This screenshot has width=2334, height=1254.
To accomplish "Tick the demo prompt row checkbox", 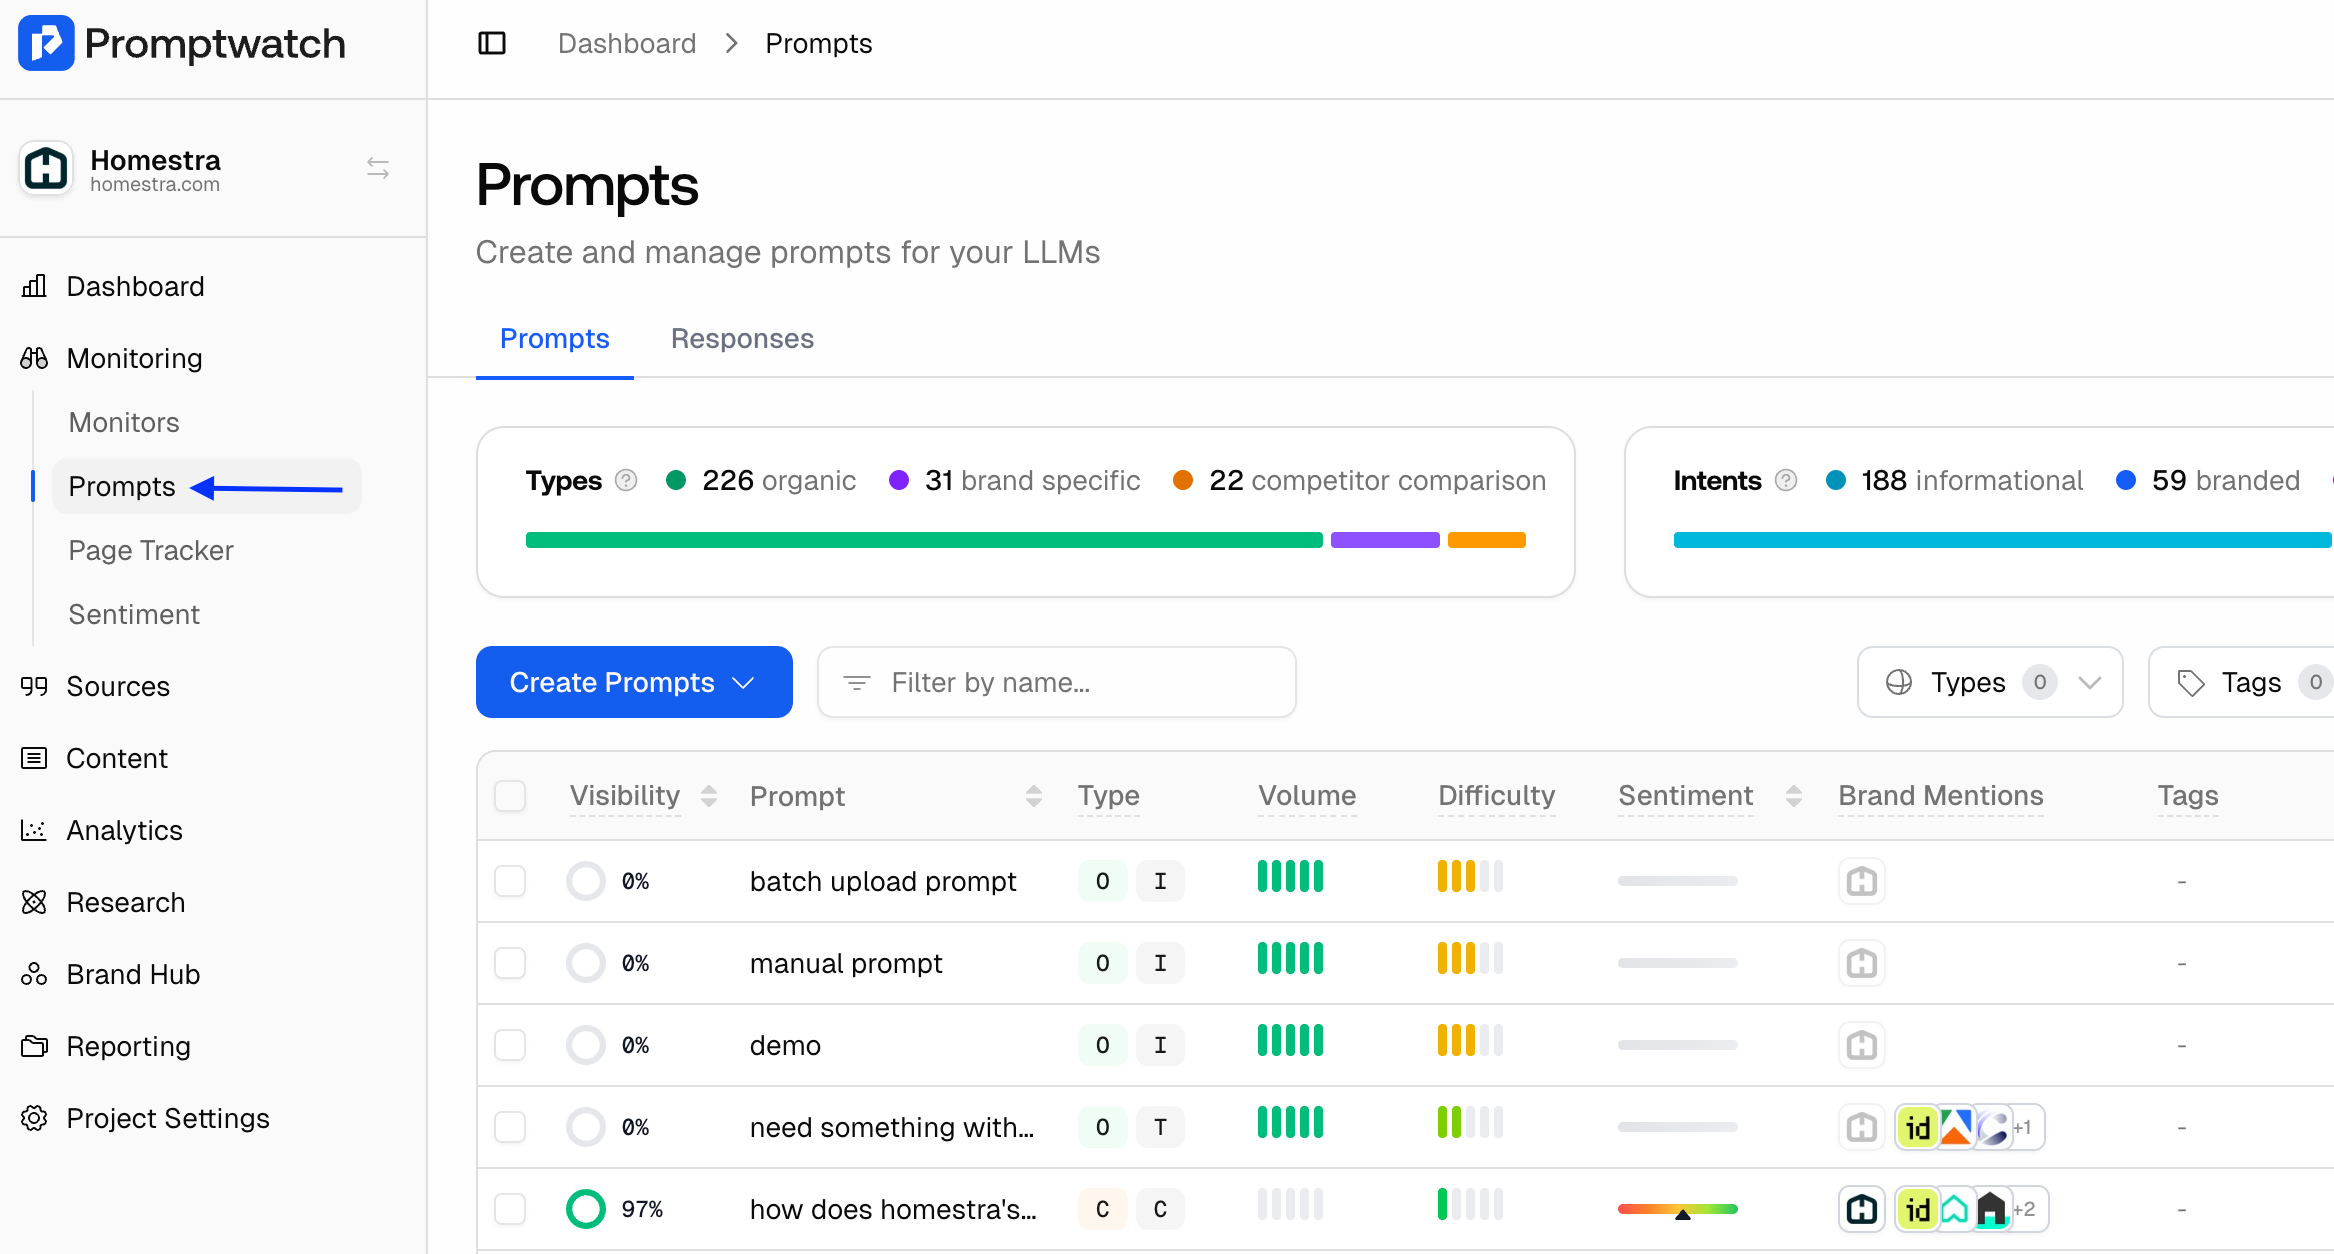I will click(510, 1045).
